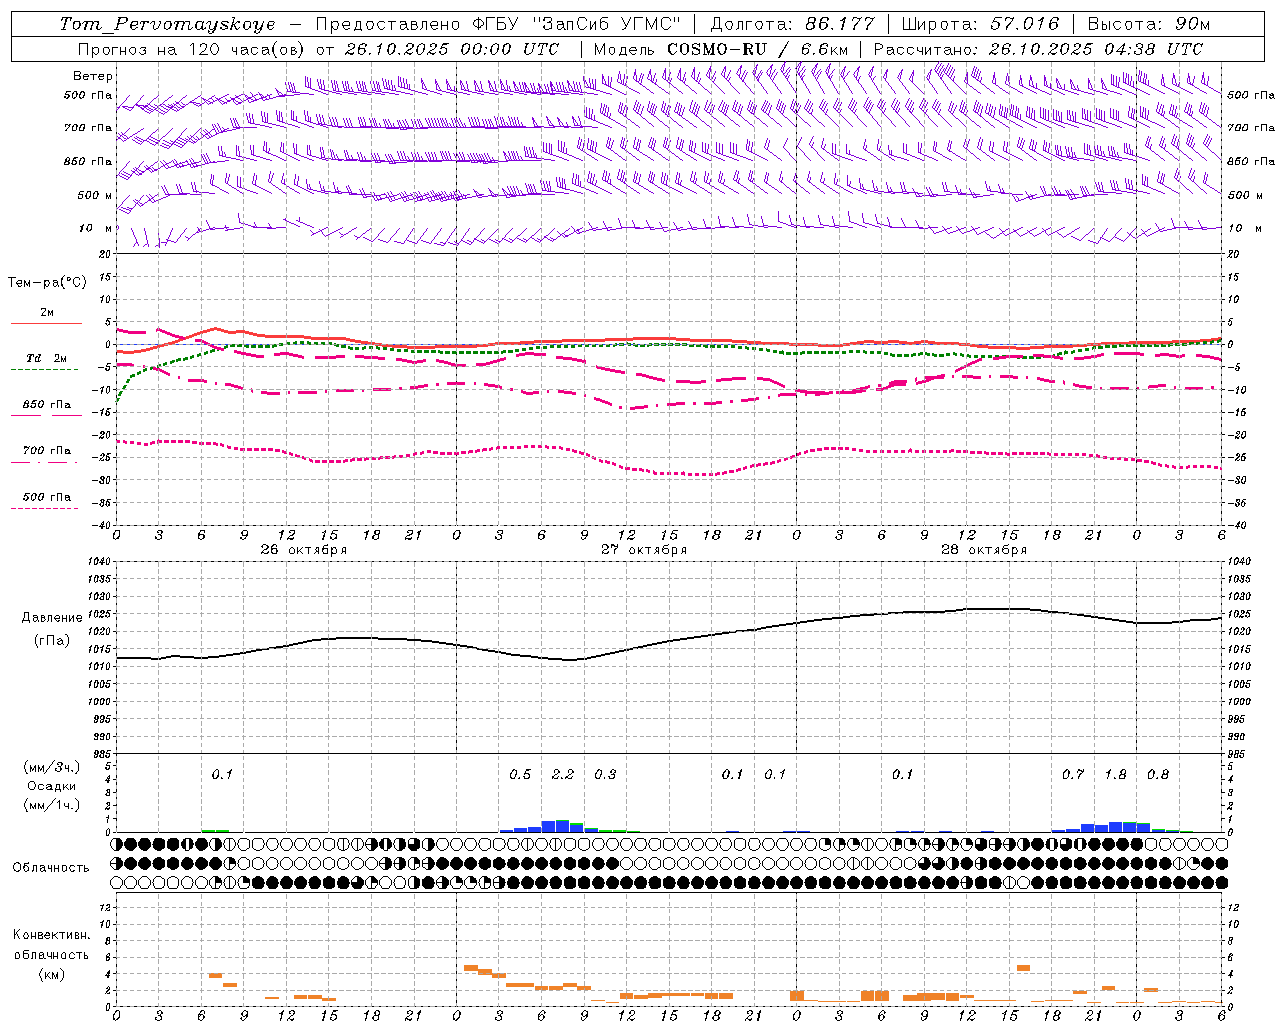The width and height of the screenshot is (1280, 1024).
Task: Click the '850 гПа' long-dash temperature legend sample
Action: click(46, 416)
